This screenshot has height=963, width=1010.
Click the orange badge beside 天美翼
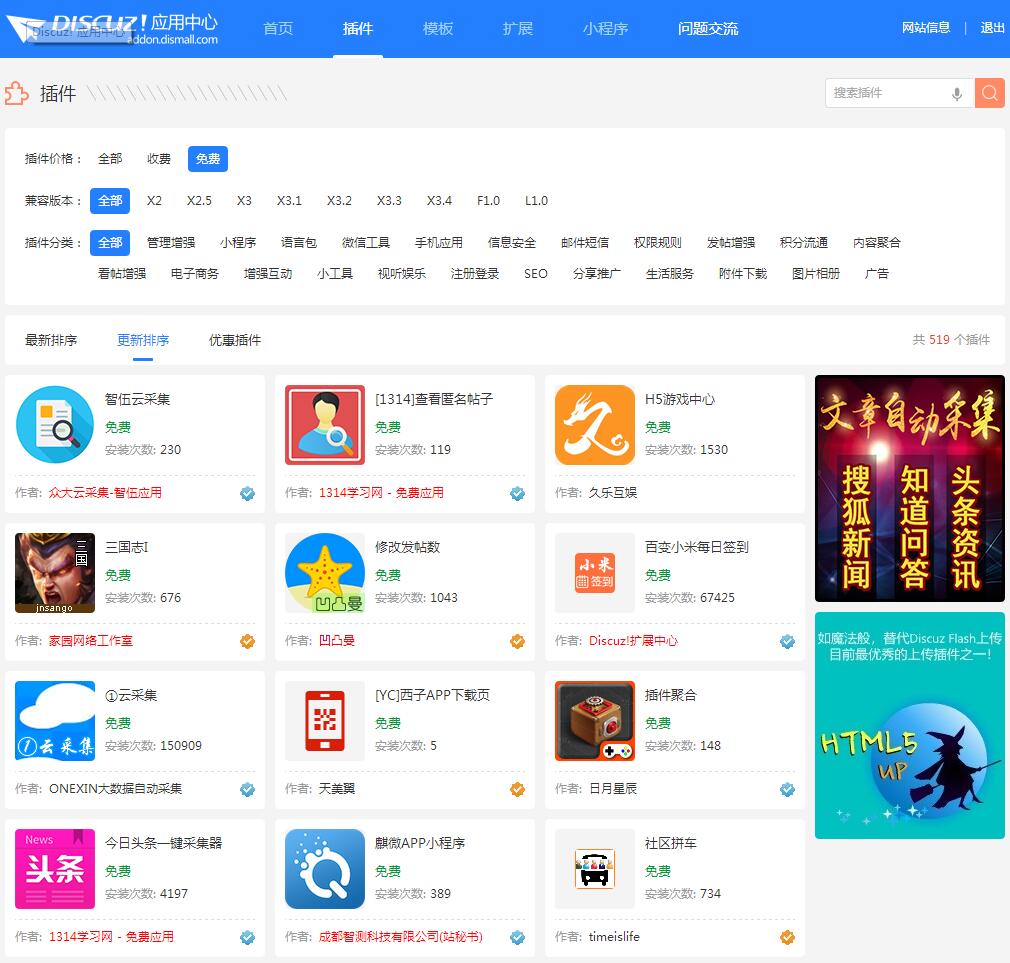click(517, 790)
